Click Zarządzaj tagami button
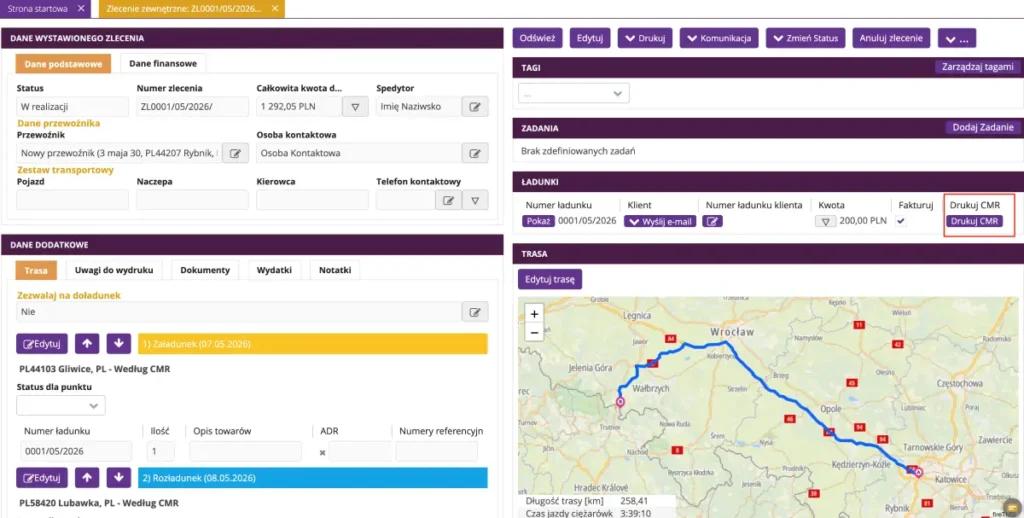Screen dimensions: 1024x518 click(978, 67)
